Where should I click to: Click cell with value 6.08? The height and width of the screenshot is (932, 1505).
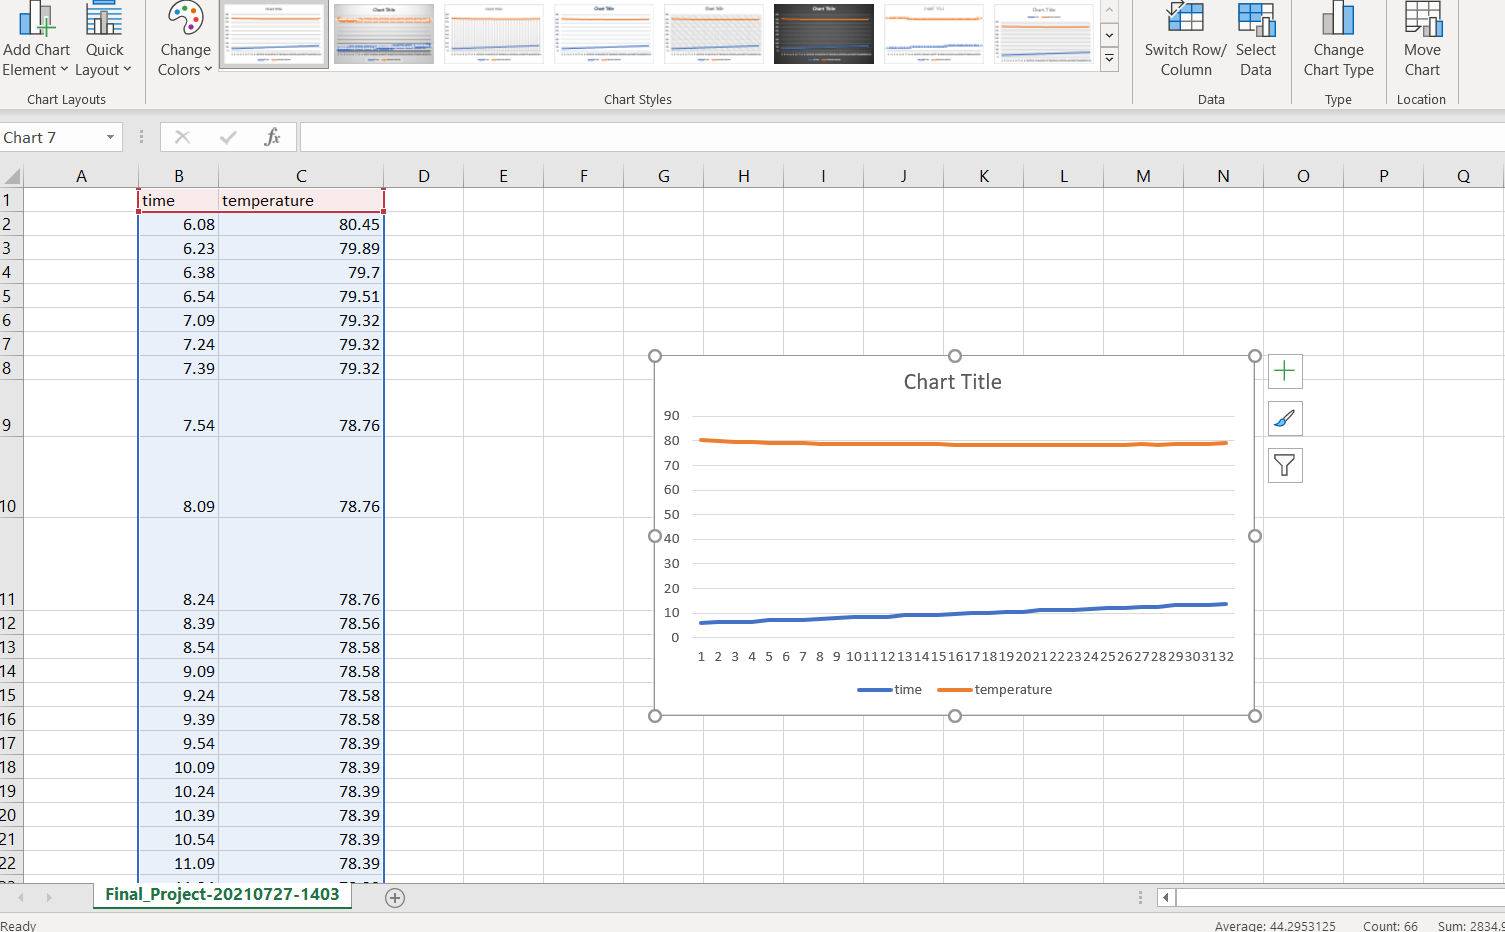coord(179,224)
